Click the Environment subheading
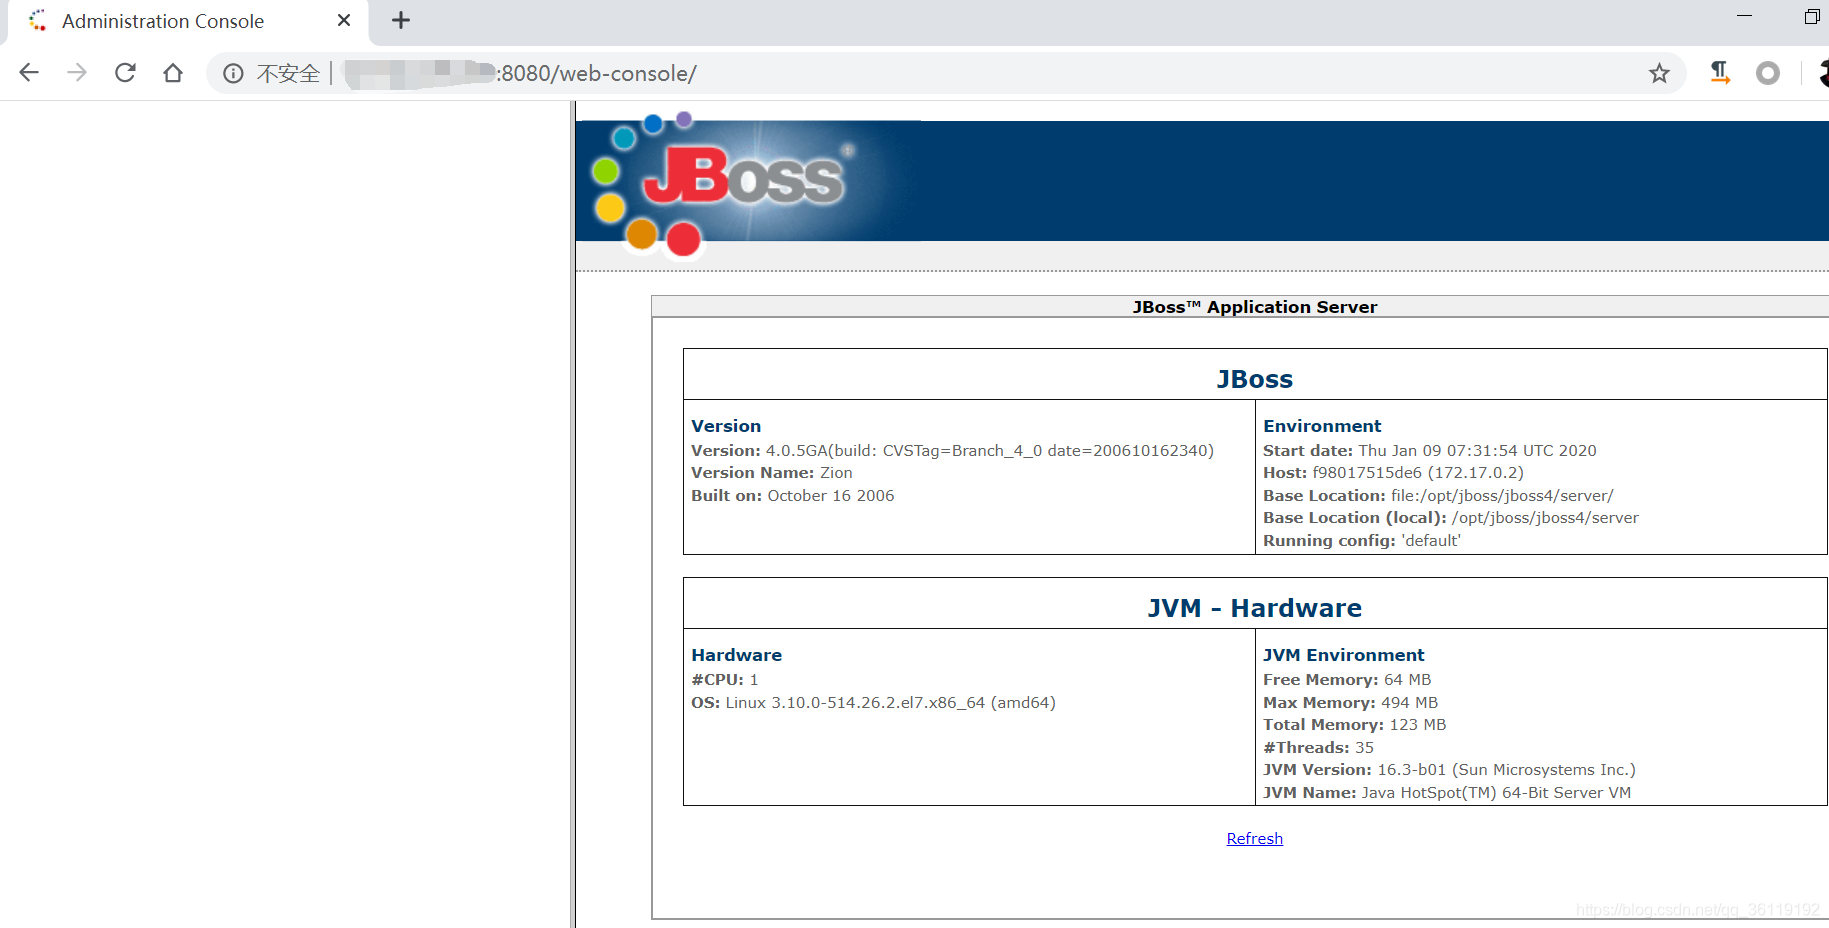This screenshot has height=928, width=1829. 1322,426
